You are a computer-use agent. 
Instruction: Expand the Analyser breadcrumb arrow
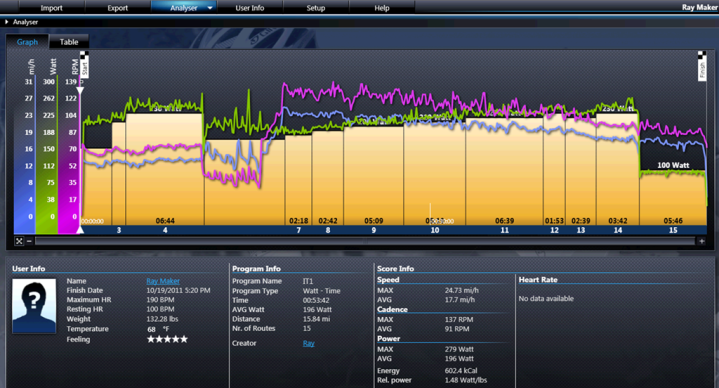(x=6, y=22)
